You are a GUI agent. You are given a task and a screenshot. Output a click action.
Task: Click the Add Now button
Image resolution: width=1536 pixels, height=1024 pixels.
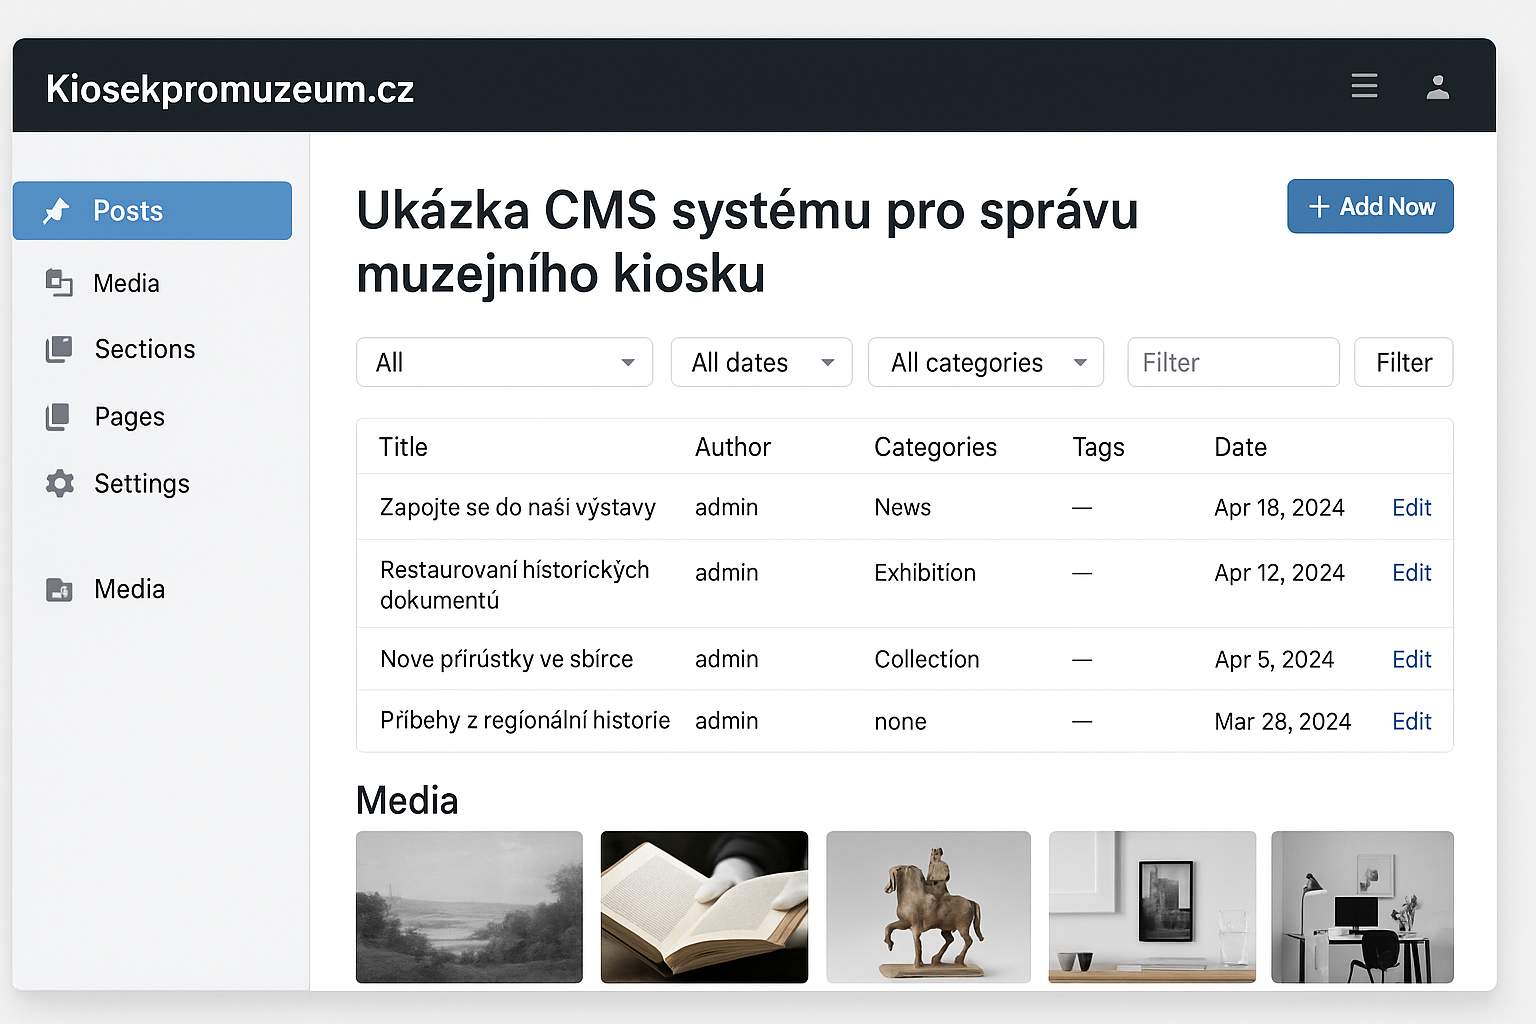(x=1370, y=206)
